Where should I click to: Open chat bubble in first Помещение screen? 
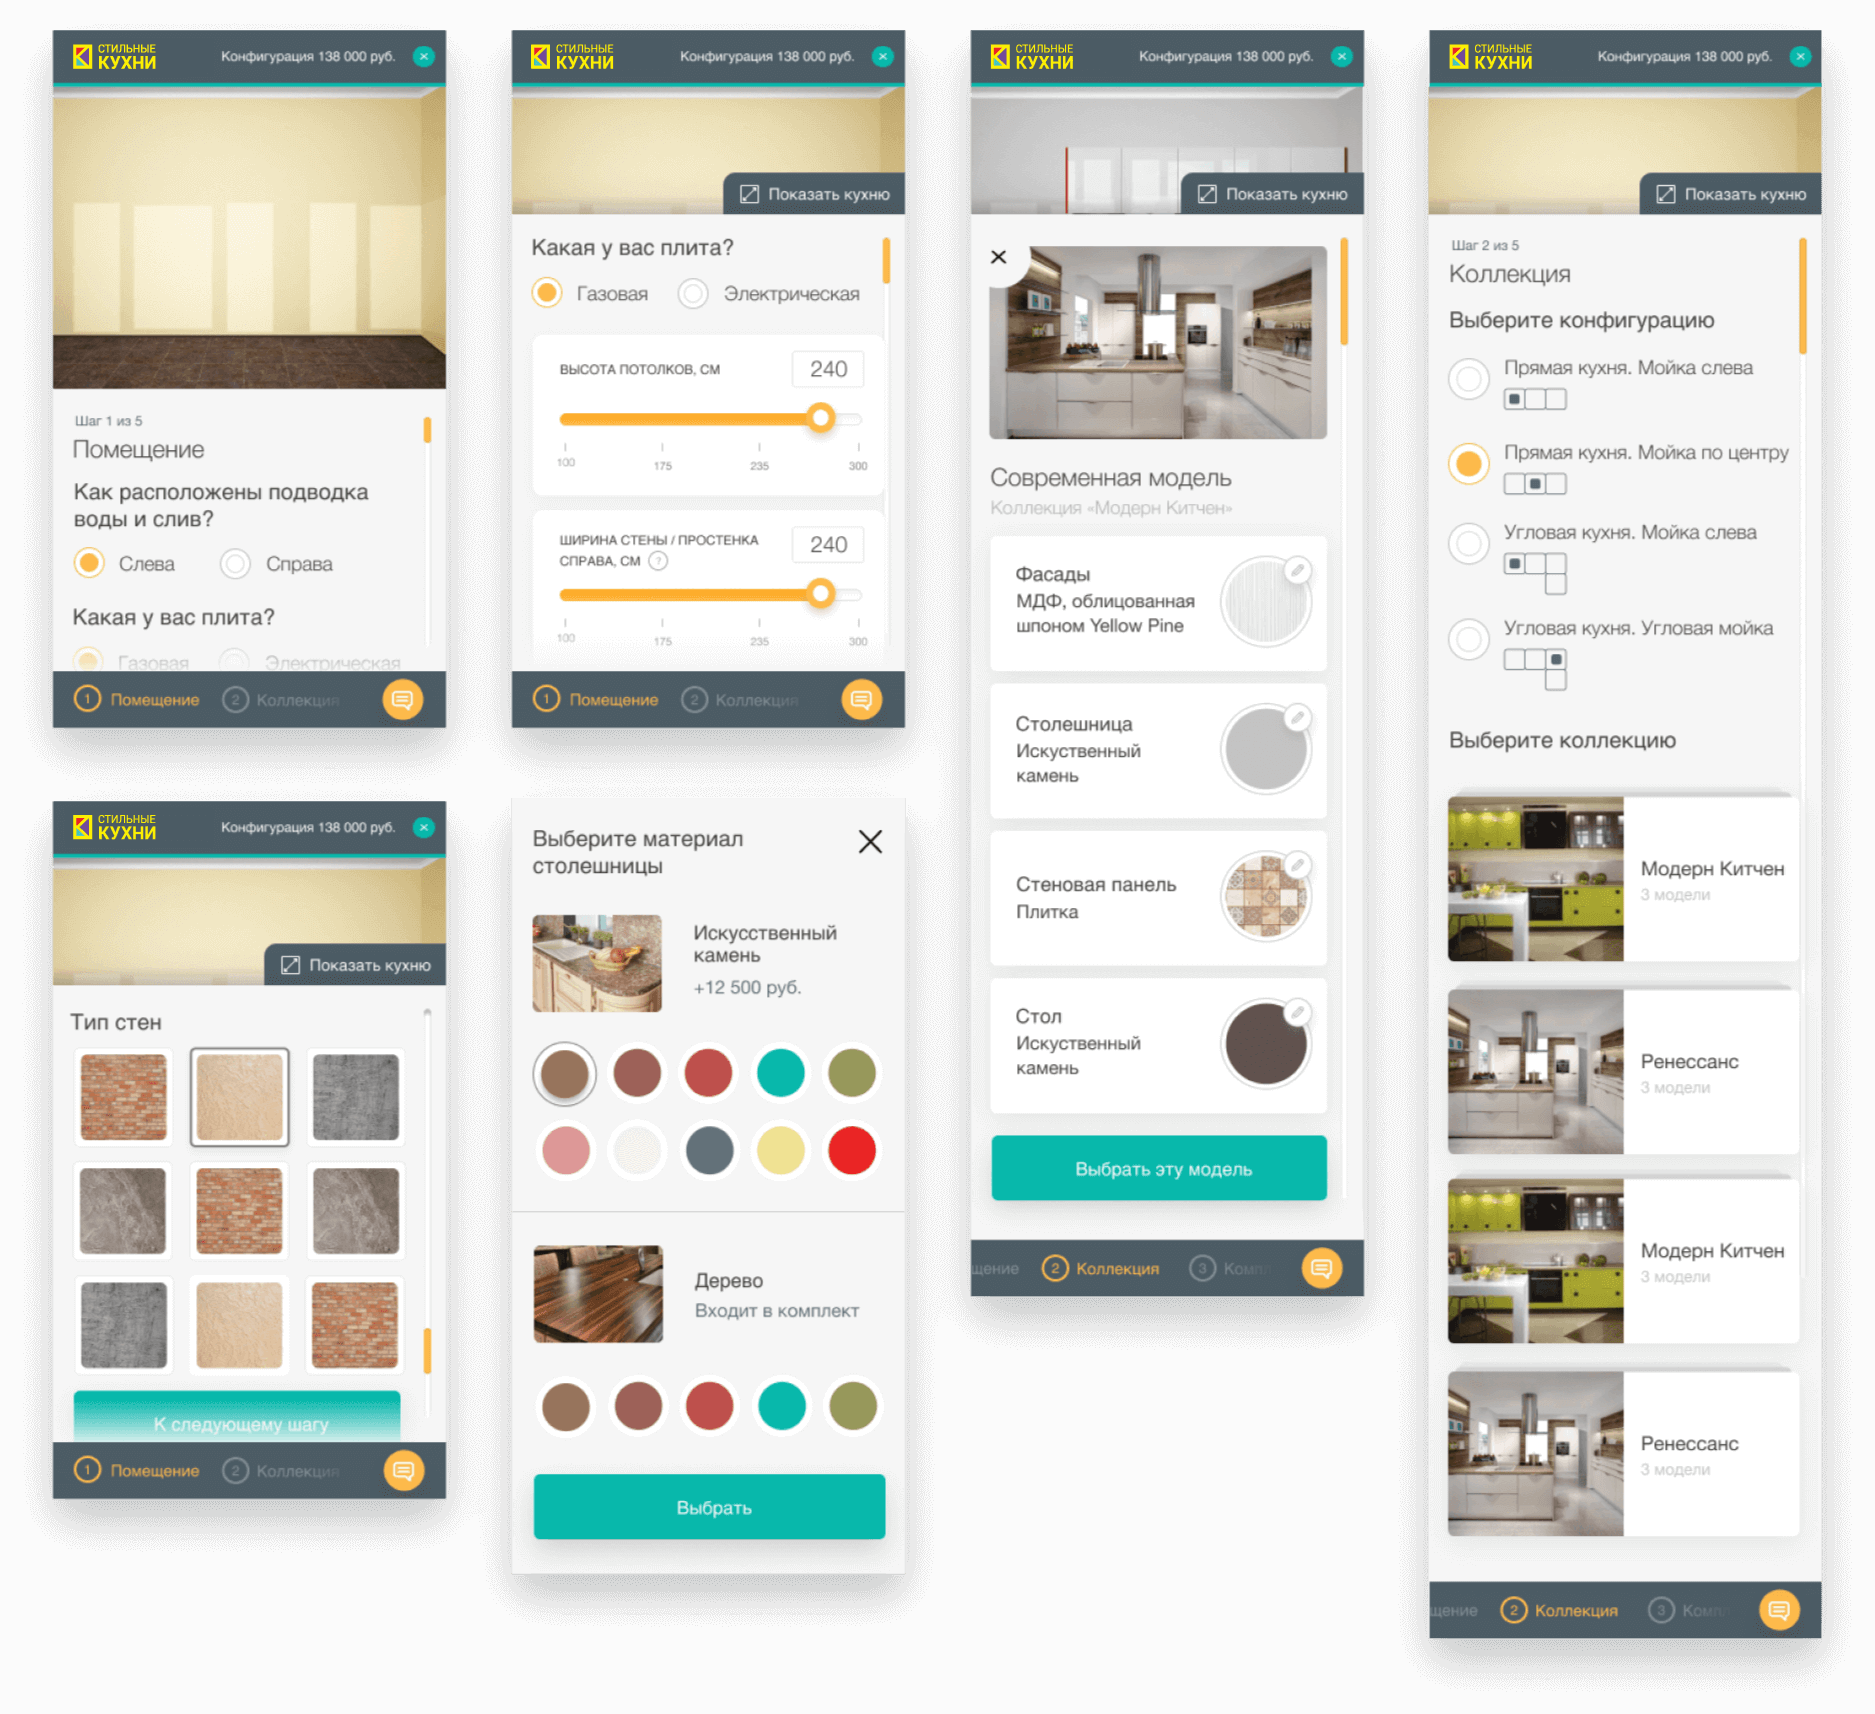click(x=403, y=699)
